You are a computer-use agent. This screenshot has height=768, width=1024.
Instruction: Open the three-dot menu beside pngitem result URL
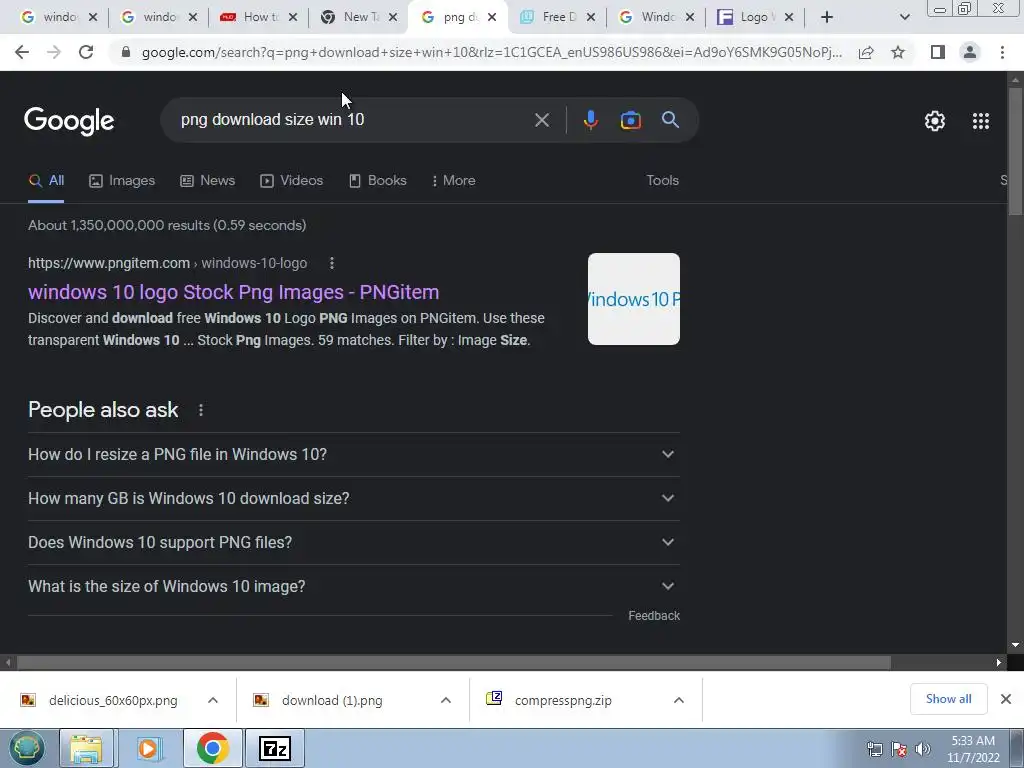[x=332, y=263]
